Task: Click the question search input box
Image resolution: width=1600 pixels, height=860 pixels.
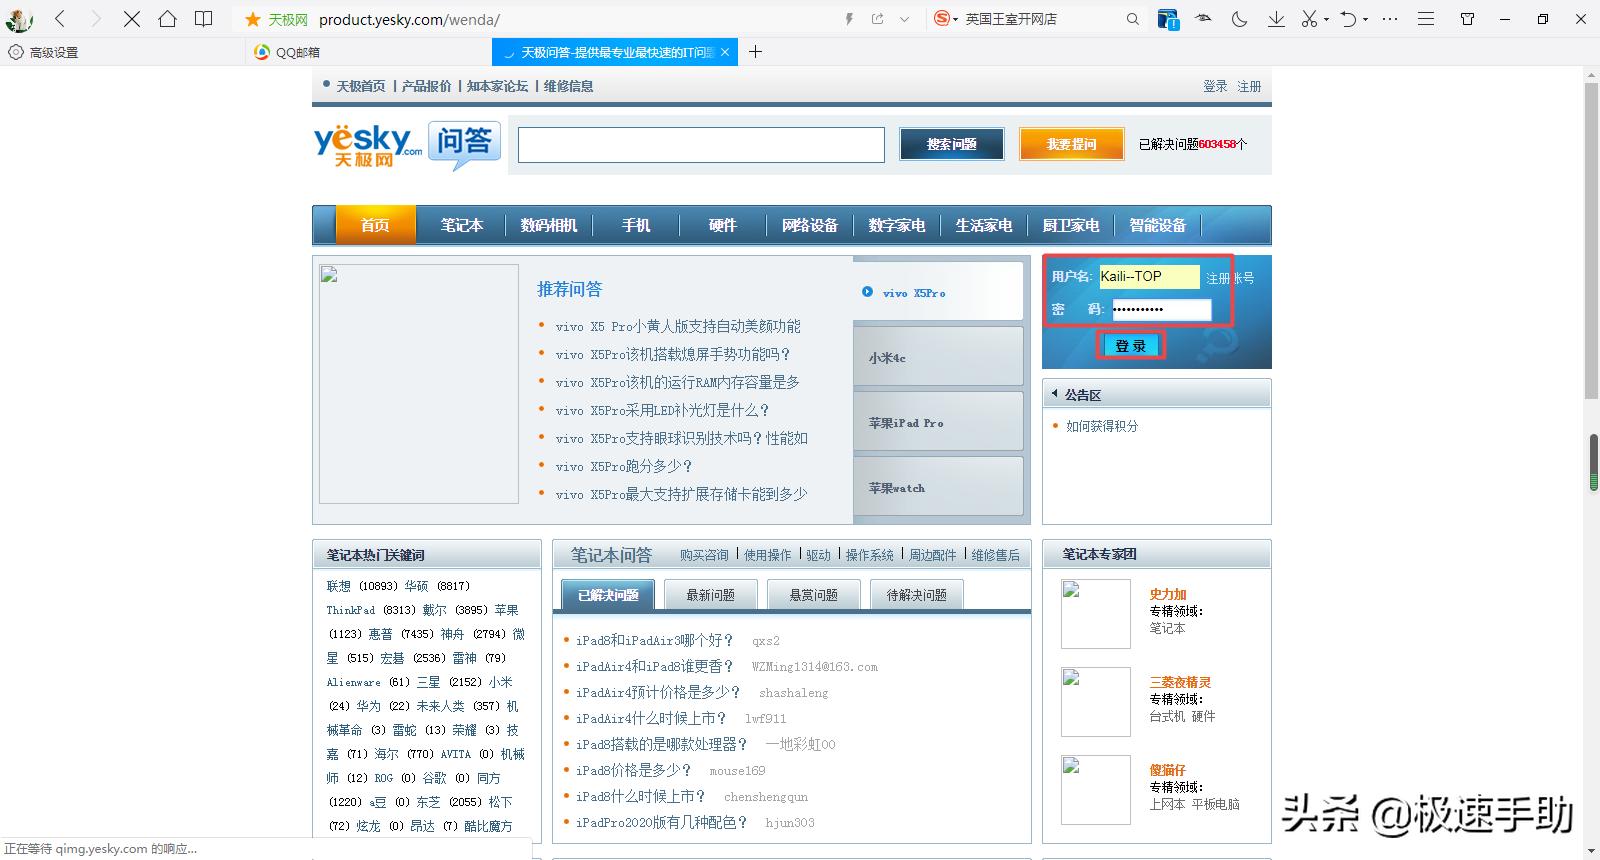Action: [x=701, y=145]
